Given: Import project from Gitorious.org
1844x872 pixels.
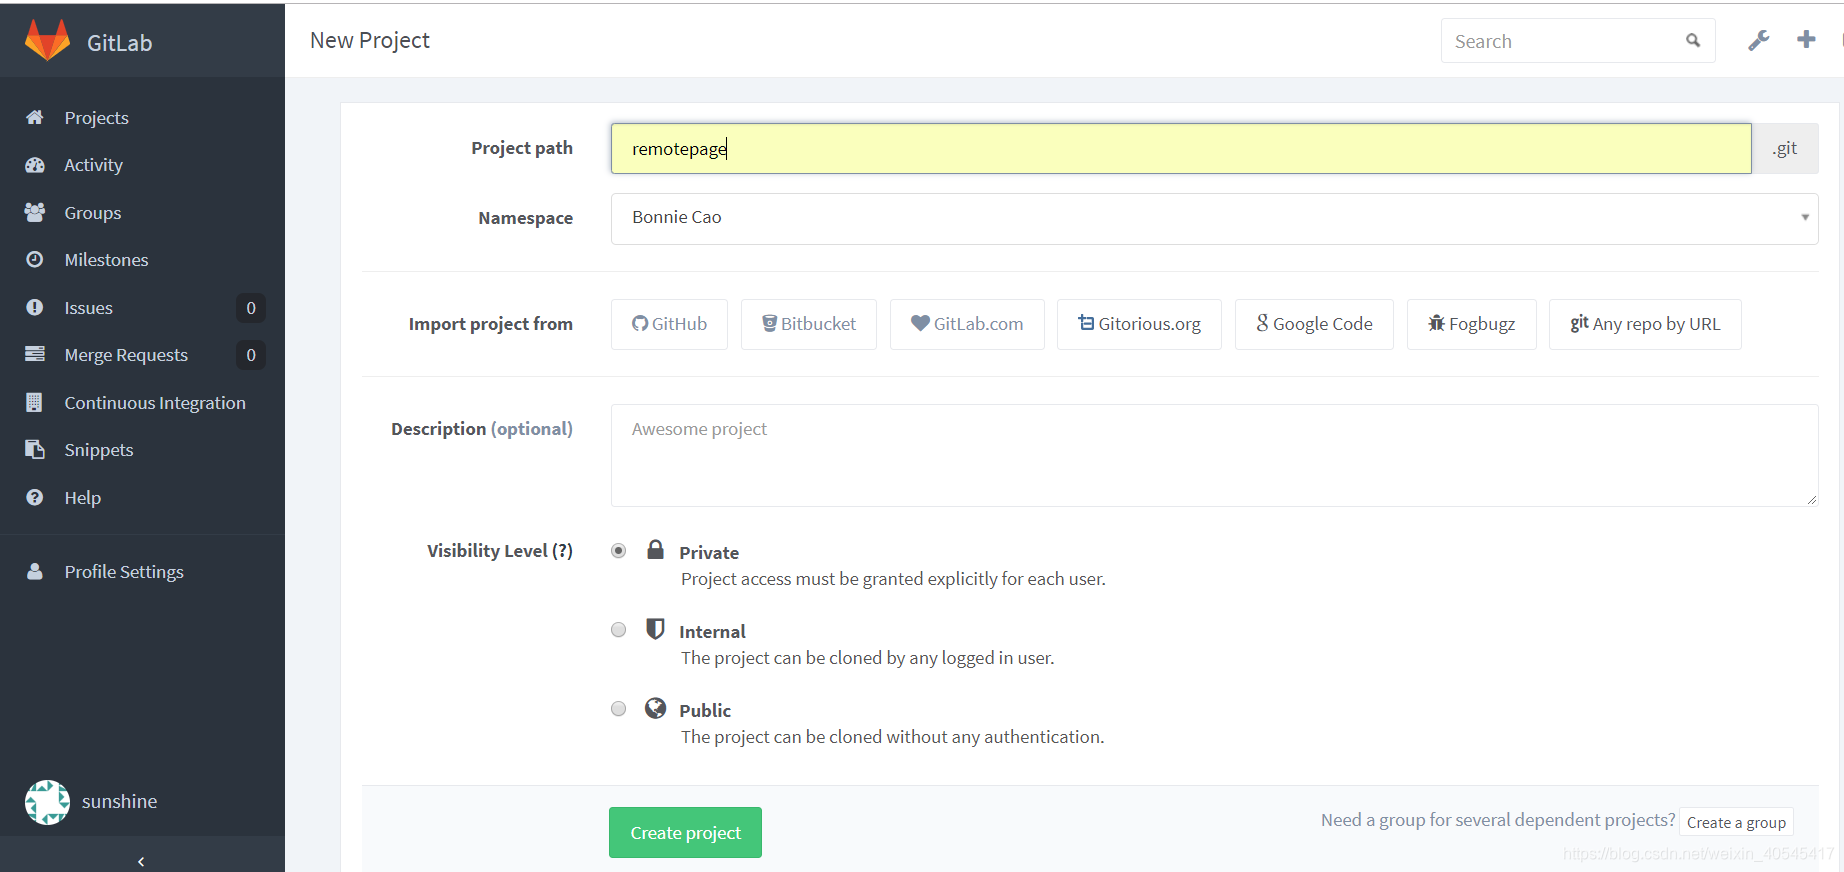Looking at the screenshot, I should (1139, 324).
